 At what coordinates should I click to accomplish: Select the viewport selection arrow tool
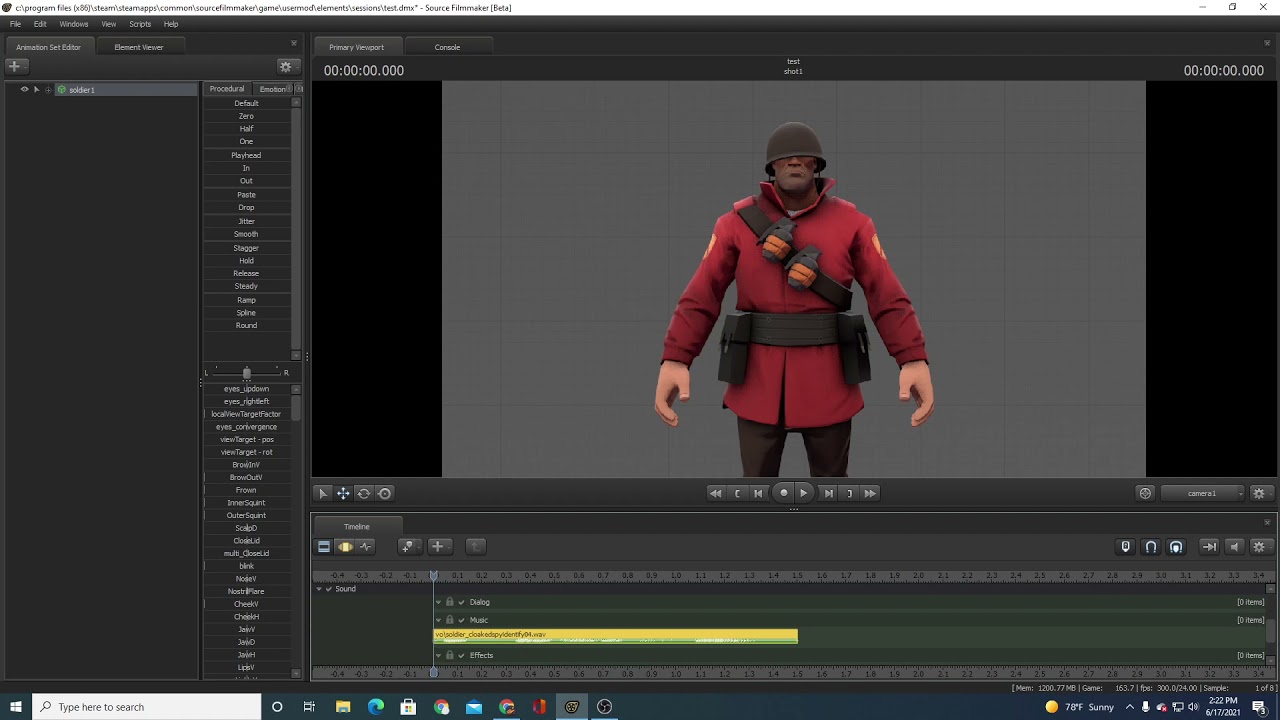click(323, 493)
